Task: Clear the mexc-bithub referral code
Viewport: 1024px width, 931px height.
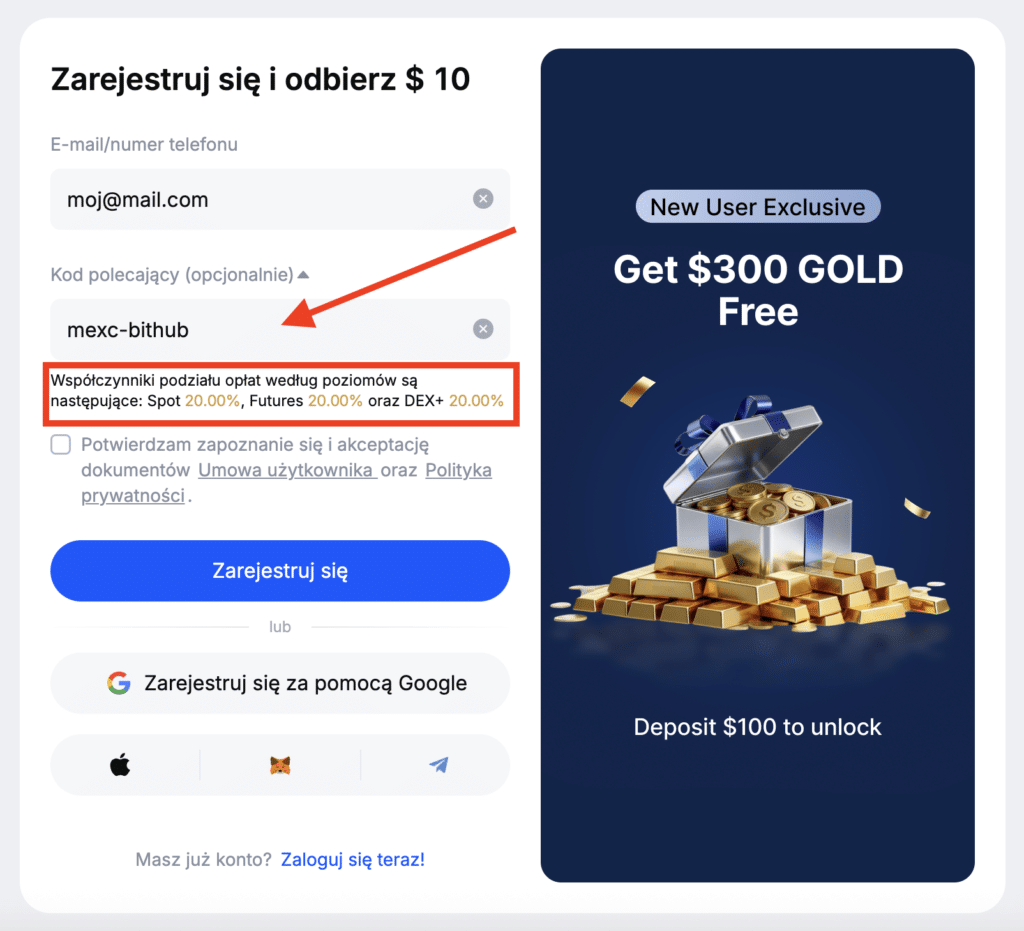Action: coord(483,329)
